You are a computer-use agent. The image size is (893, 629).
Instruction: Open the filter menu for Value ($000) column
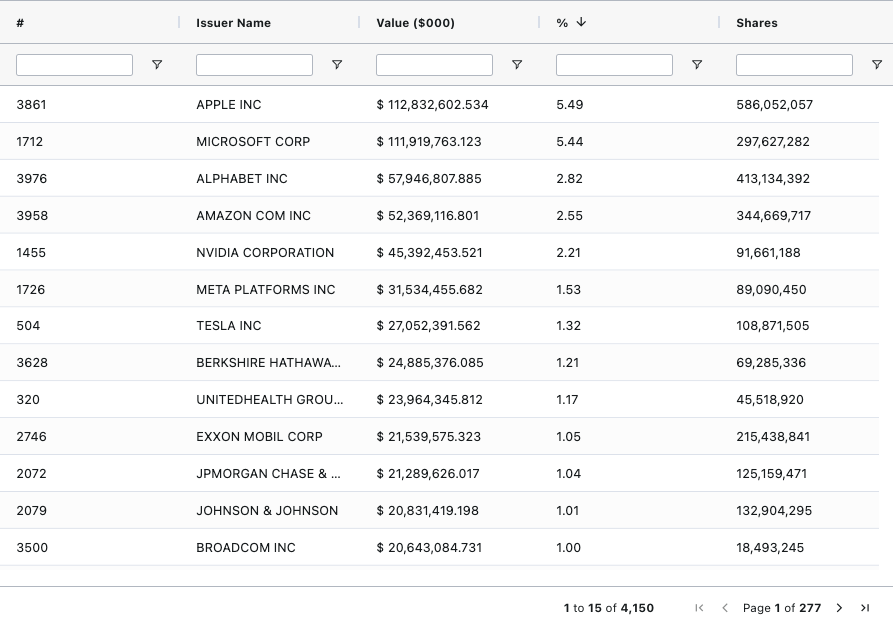pyautogui.click(x=517, y=65)
